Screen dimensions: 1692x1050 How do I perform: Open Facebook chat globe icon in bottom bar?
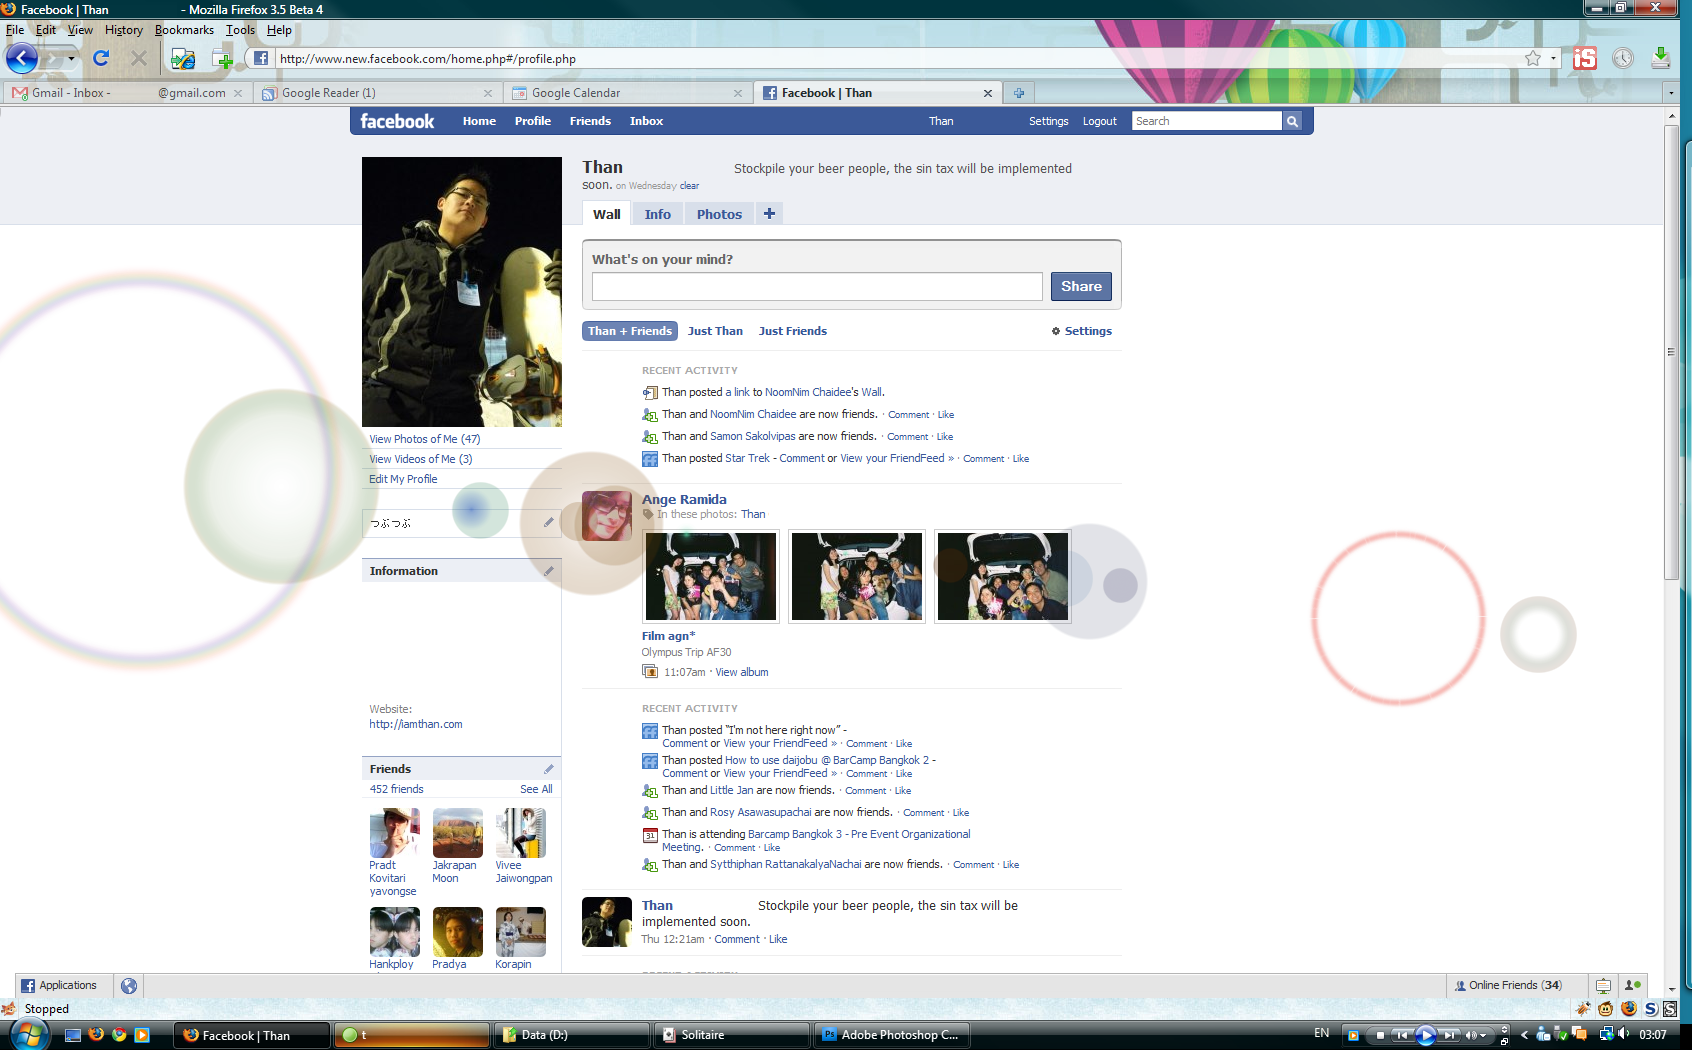(x=129, y=986)
